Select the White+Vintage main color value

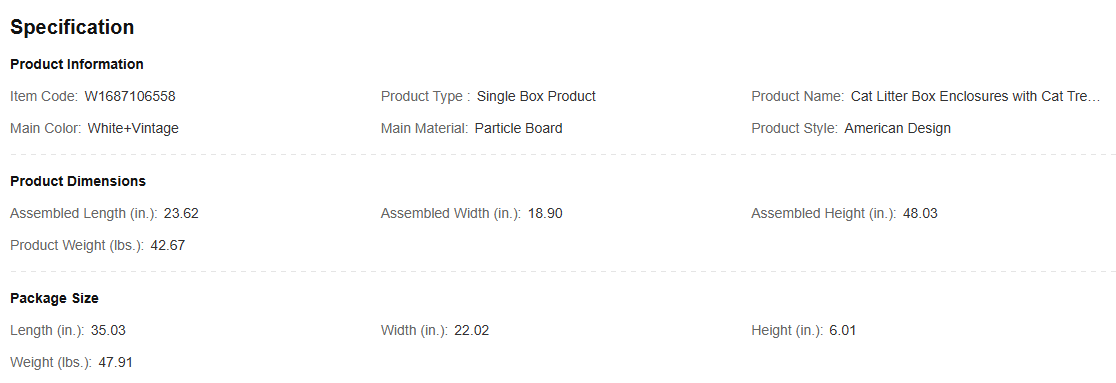tap(133, 128)
